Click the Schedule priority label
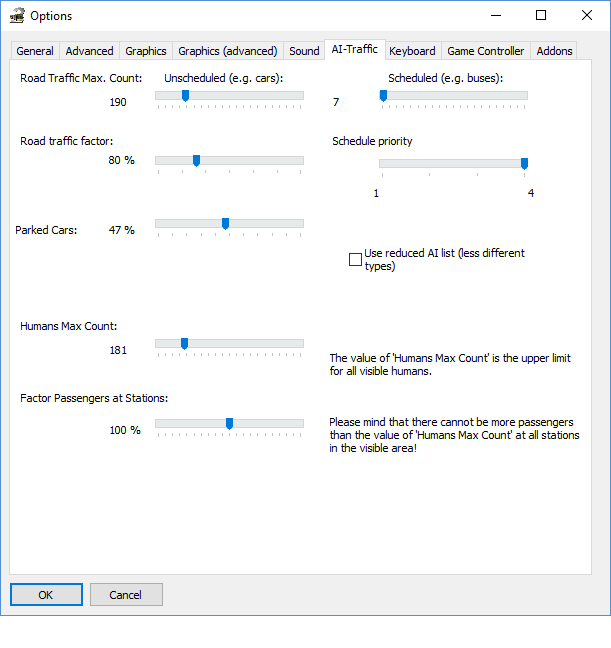The width and height of the screenshot is (611, 648). tap(372, 141)
